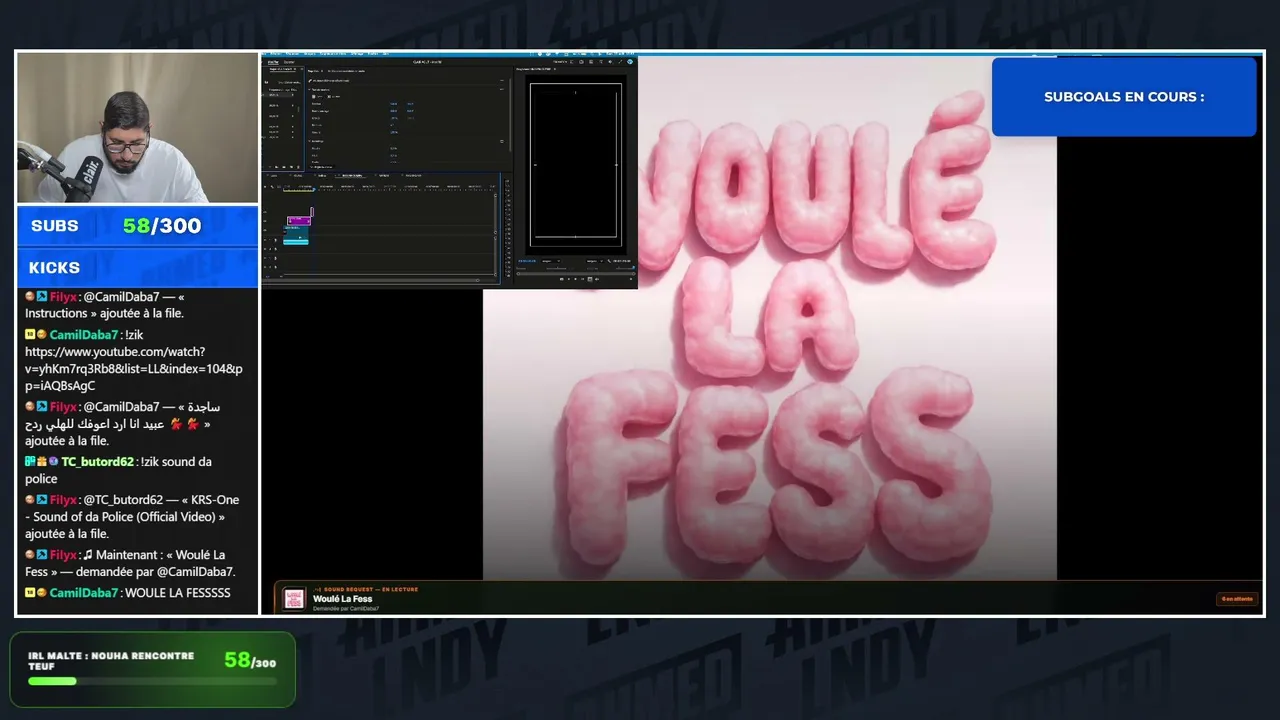Click the KICKS header label
Image resolution: width=1280 pixels, height=720 pixels.
[54, 268]
